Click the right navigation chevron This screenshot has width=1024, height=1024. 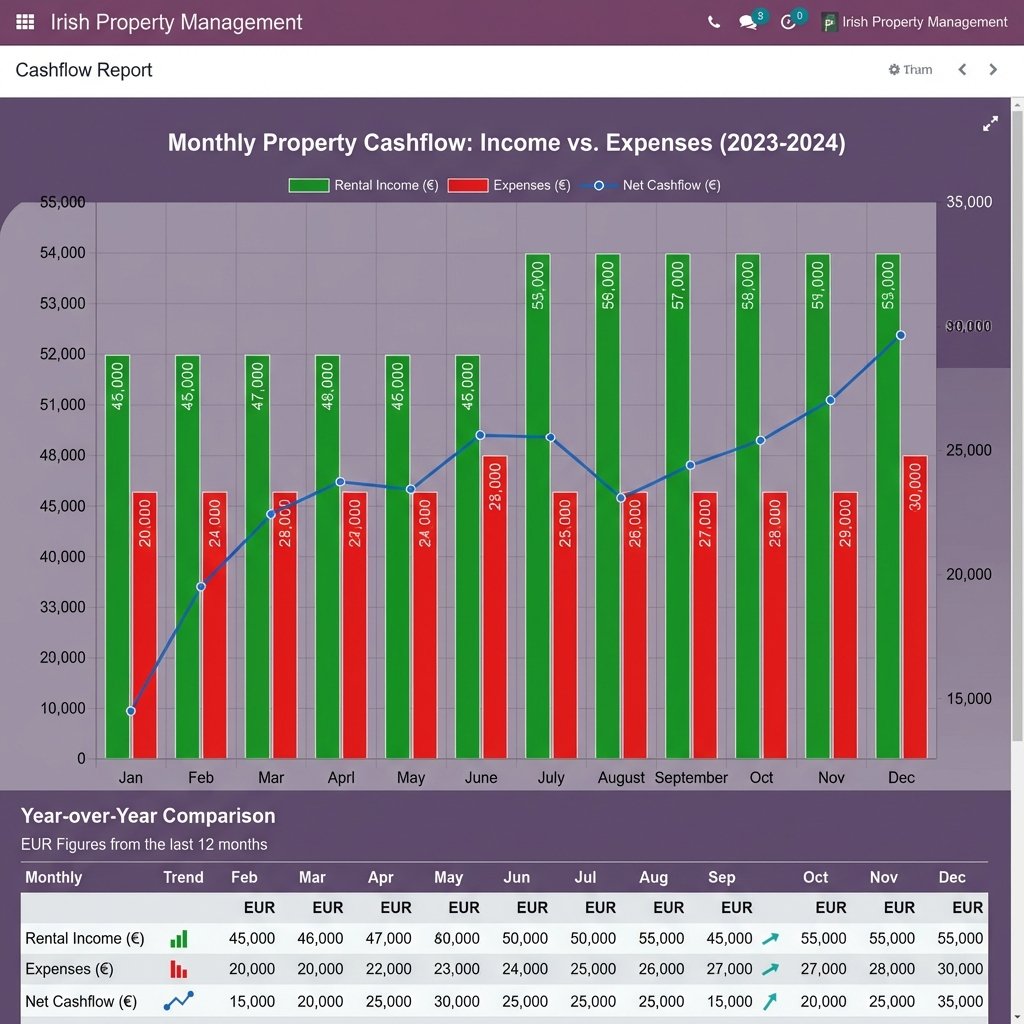click(x=992, y=69)
